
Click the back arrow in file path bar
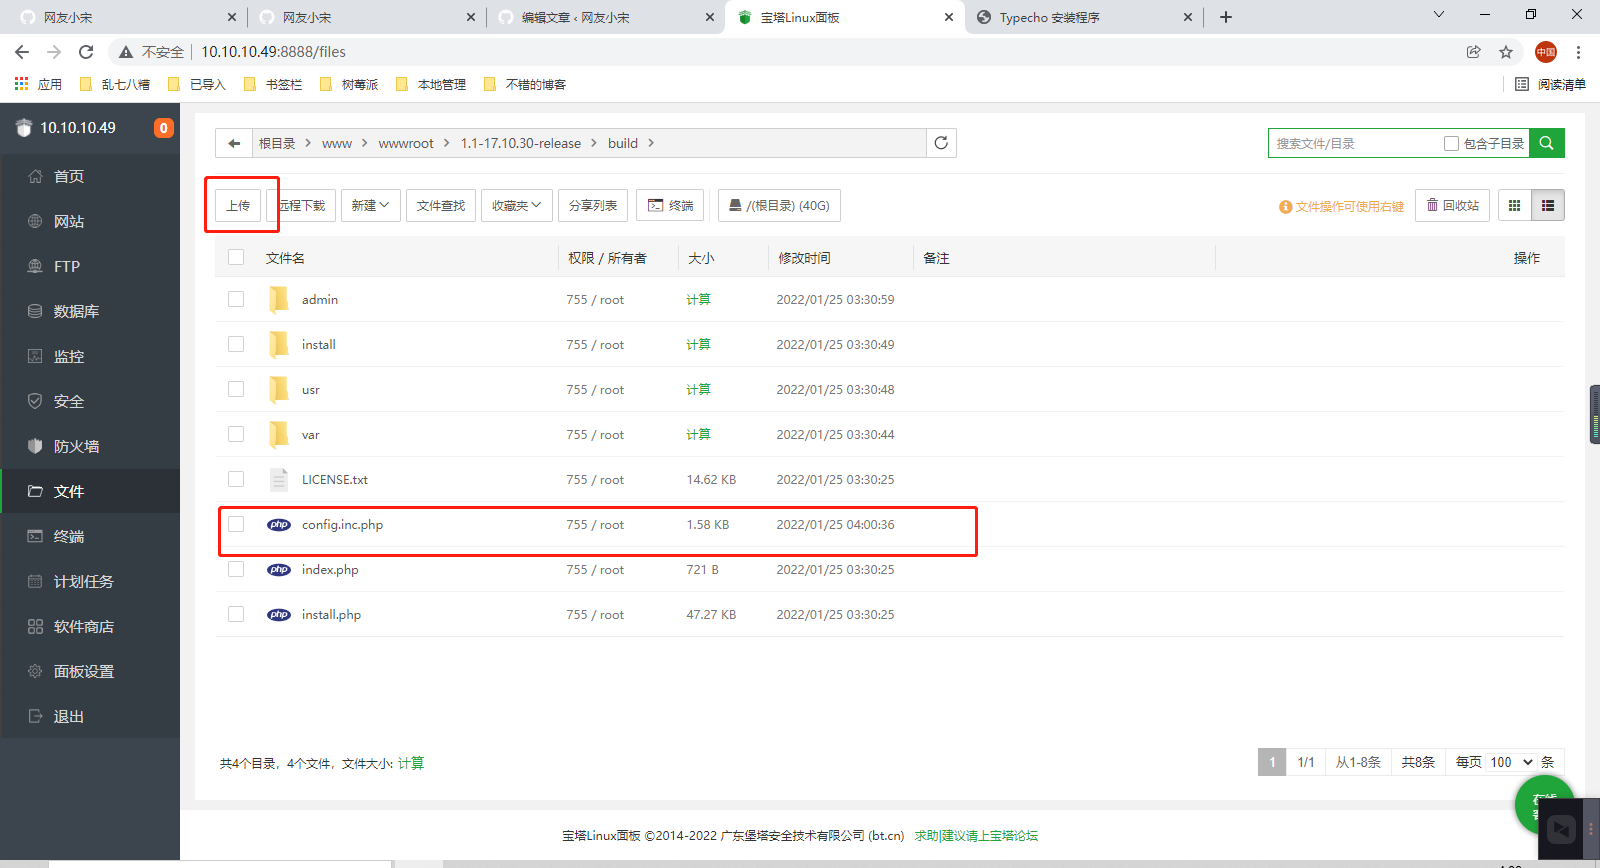(x=234, y=143)
